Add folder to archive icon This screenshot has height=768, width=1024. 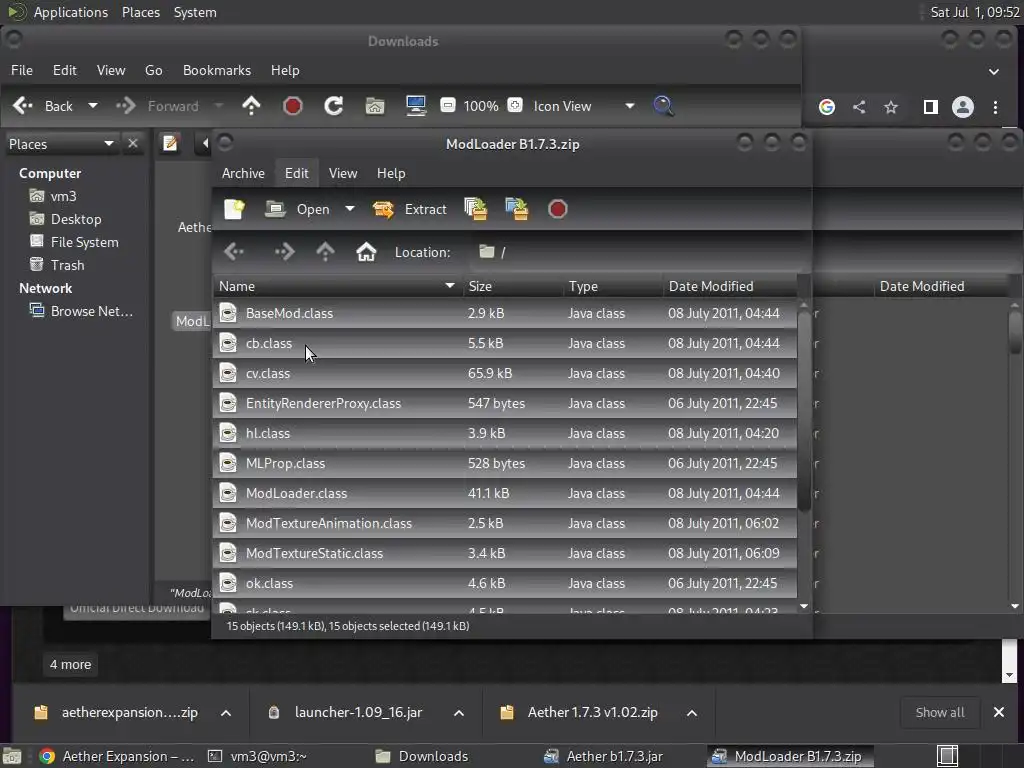pyautogui.click(x=517, y=209)
